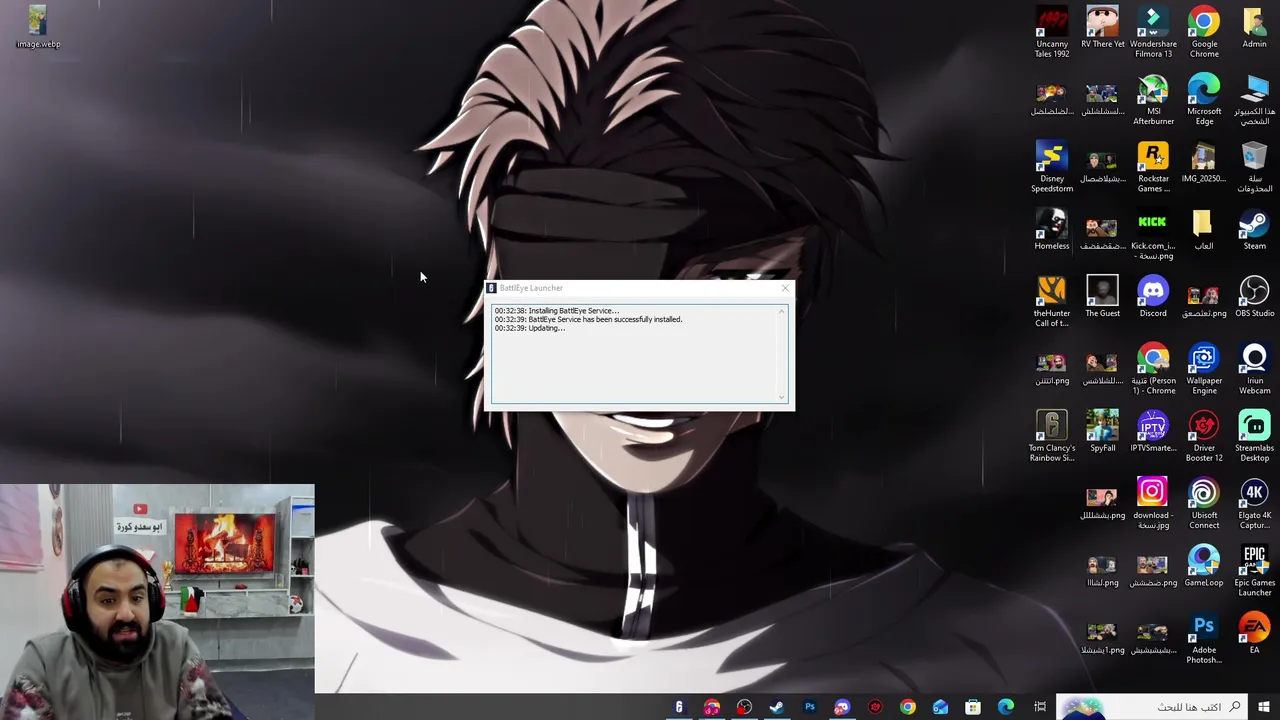Open the Ubisoft Connect desktop shortcut
Screen dimensions: 1280x720
click(x=1204, y=503)
